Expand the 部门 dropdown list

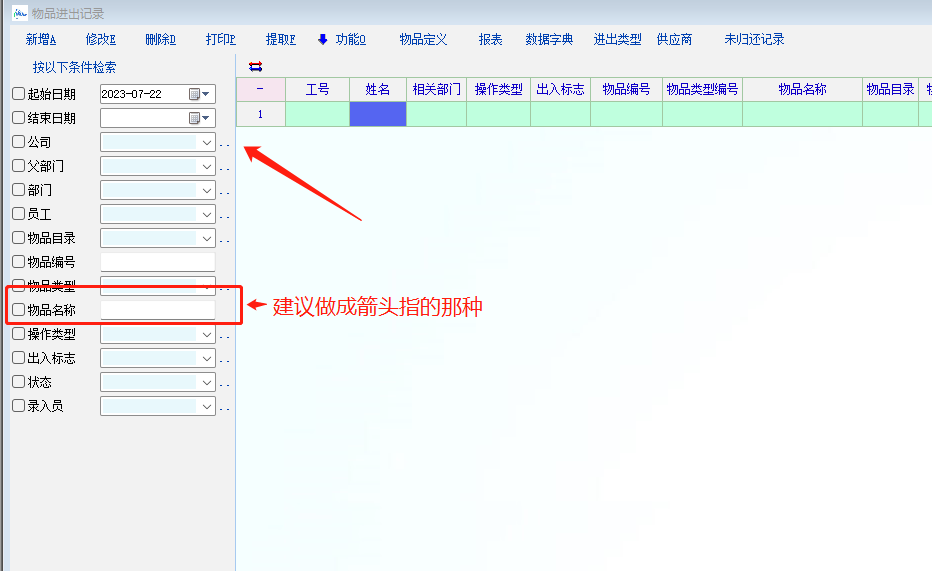[x=207, y=190]
